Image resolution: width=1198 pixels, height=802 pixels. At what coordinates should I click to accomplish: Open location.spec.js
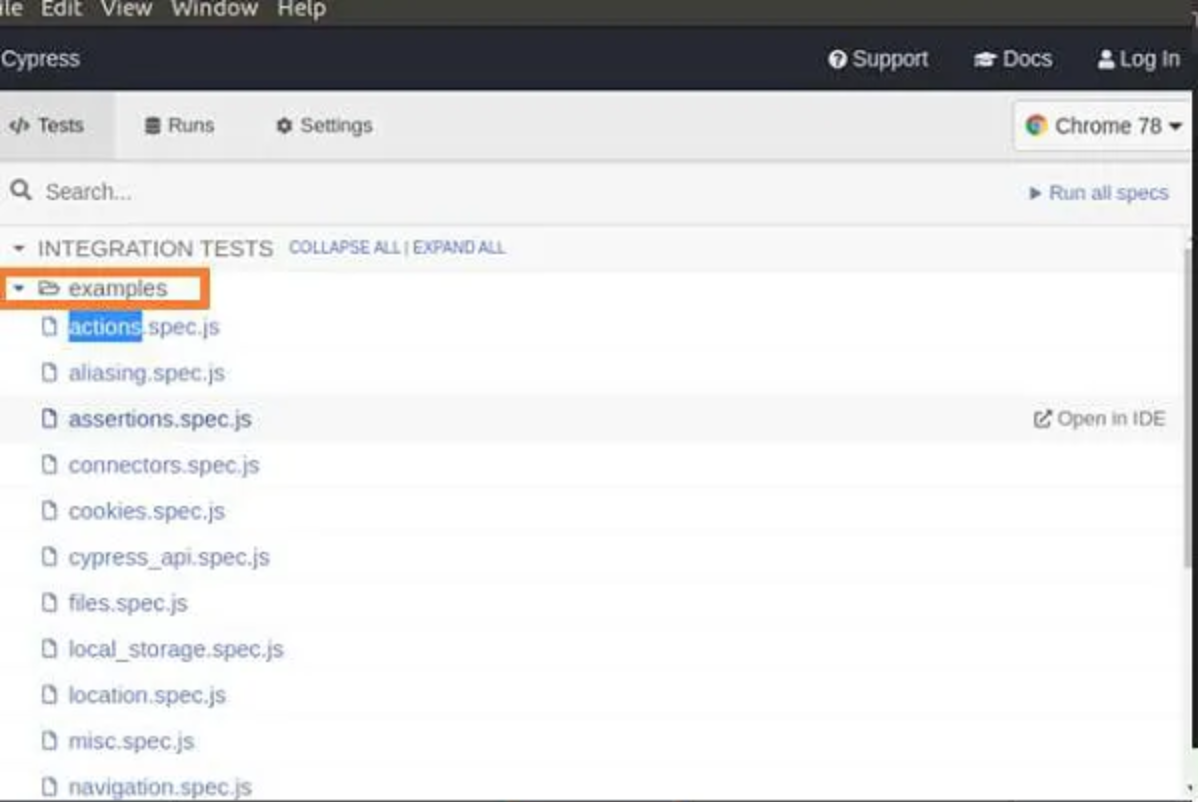pos(147,695)
